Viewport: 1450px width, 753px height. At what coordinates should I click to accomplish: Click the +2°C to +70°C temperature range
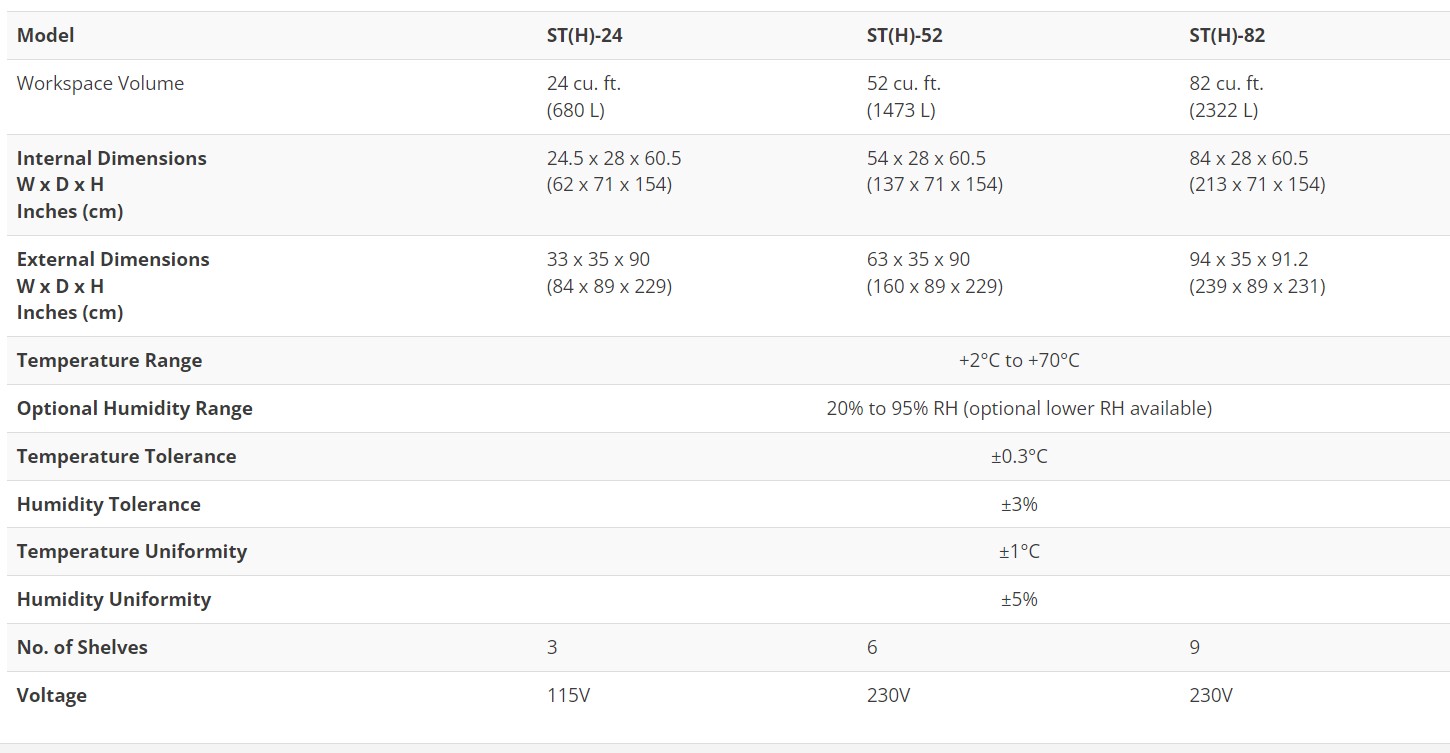point(1019,361)
